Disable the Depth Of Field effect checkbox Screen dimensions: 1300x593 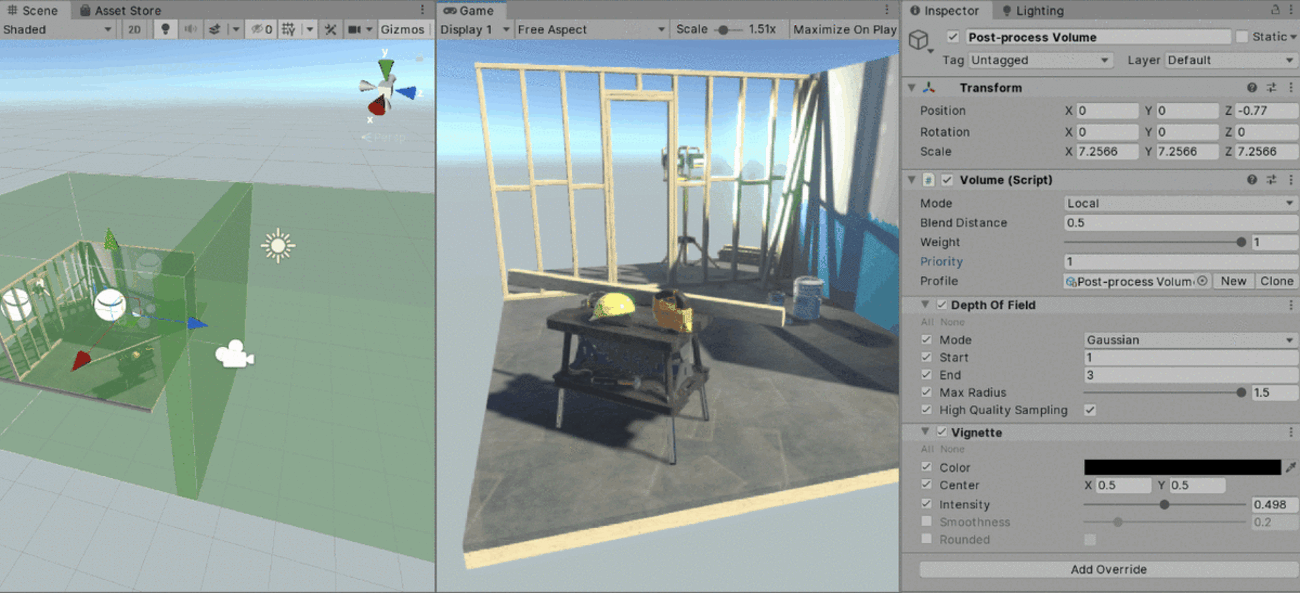click(941, 305)
